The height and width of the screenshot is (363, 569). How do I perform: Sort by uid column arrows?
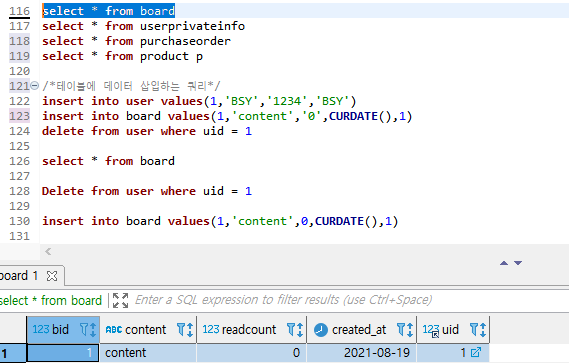coord(483,330)
